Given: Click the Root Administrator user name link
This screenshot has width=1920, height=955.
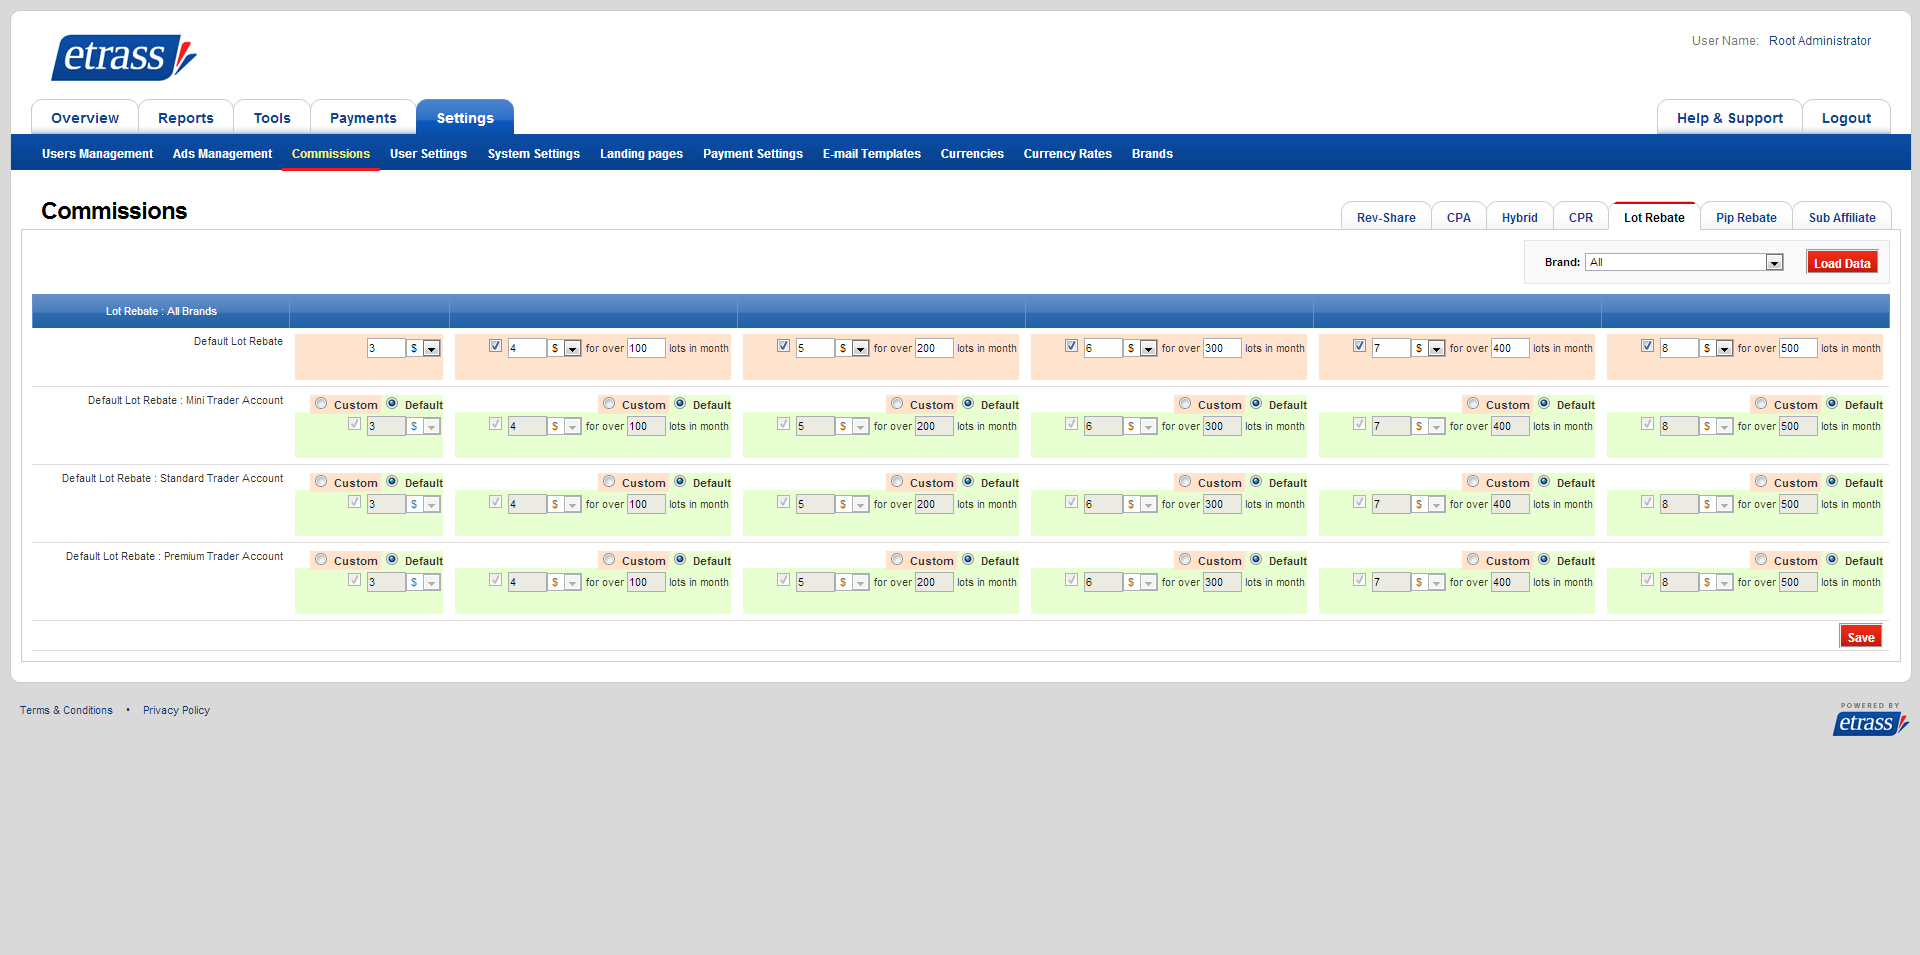Looking at the screenshot, I should pyautogui.click(x=1819, y=41).
